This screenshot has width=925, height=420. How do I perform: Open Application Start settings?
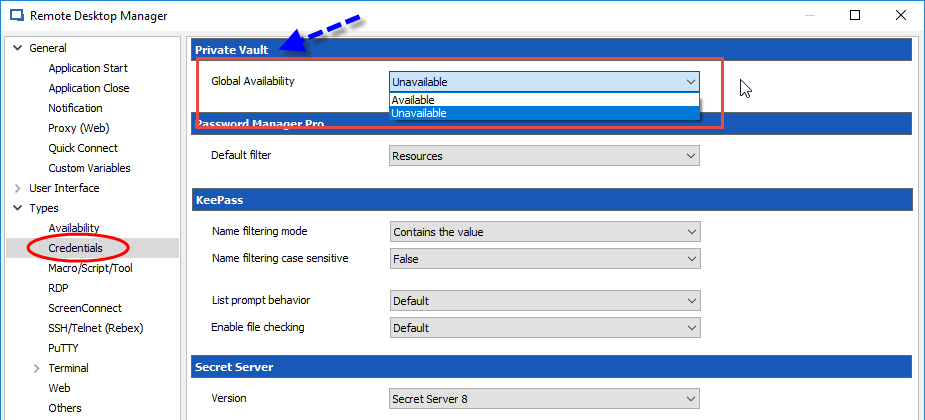[x=88, y=68]
